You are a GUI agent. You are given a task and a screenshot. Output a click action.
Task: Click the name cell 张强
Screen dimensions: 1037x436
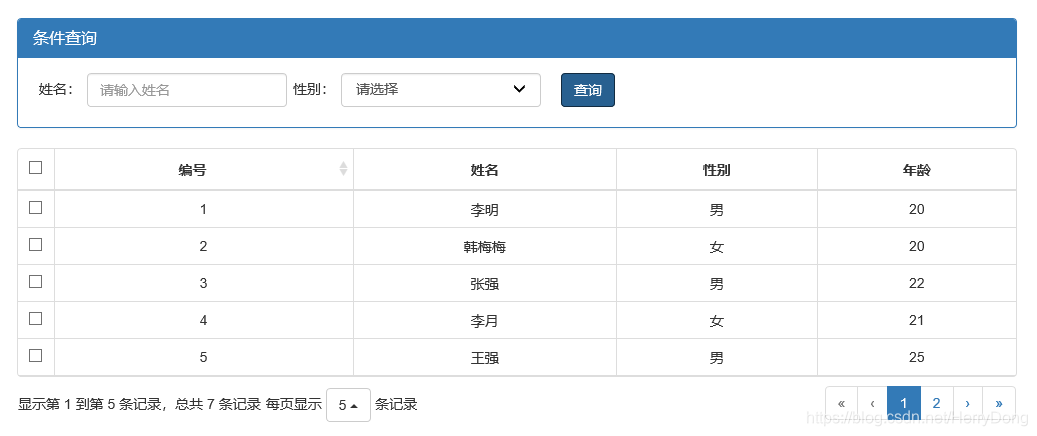point(485,284)
